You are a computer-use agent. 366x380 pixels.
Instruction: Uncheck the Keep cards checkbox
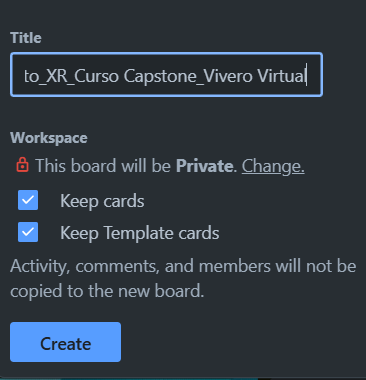[x=28, y=200]
